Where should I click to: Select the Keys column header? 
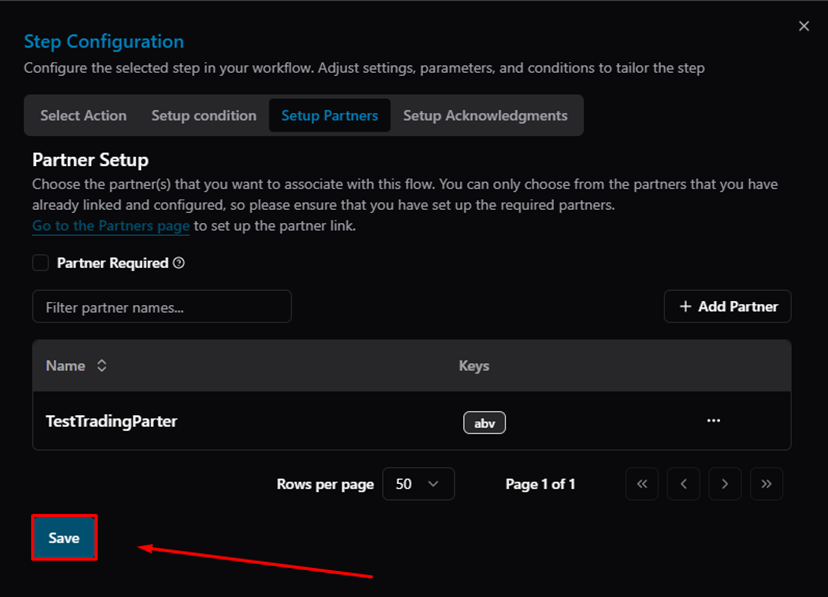click(474, 366)
